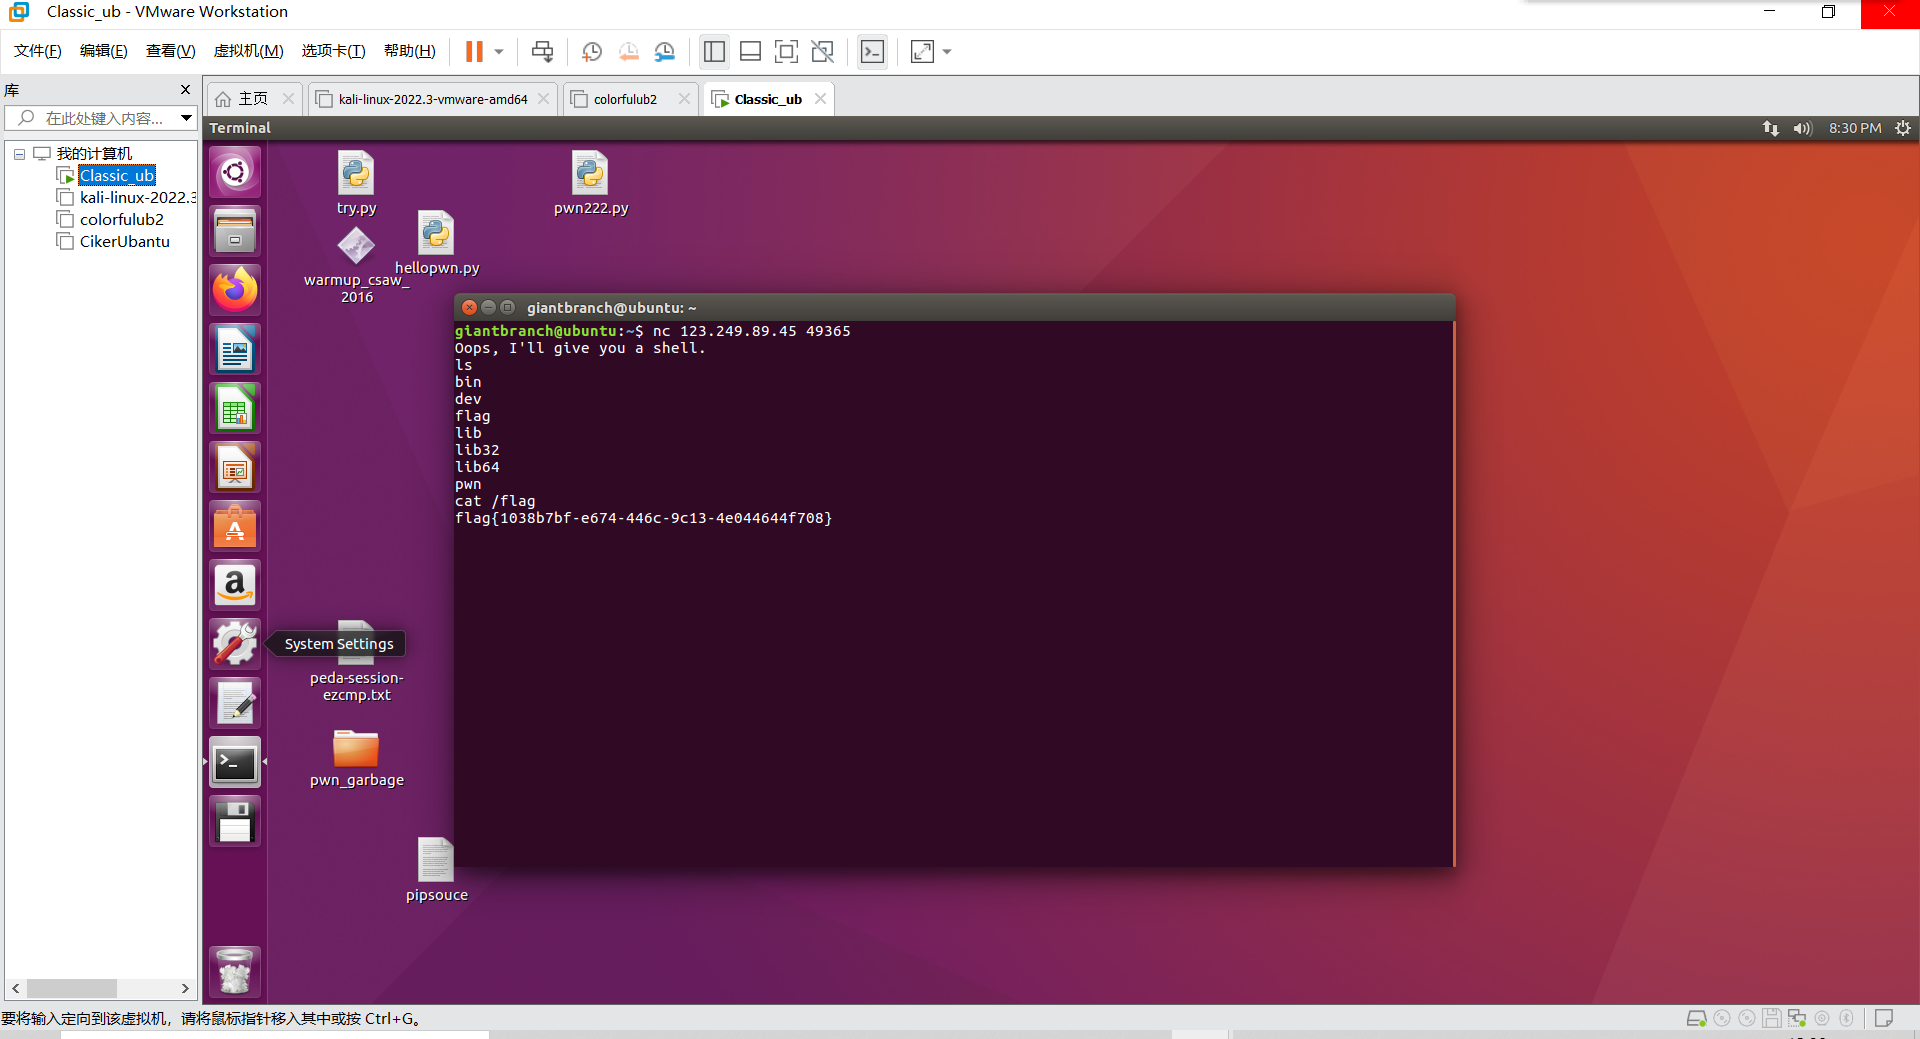Select the warmup_csaw_2016 desktop file
1920x1039 pixels.
coord(356,265)
